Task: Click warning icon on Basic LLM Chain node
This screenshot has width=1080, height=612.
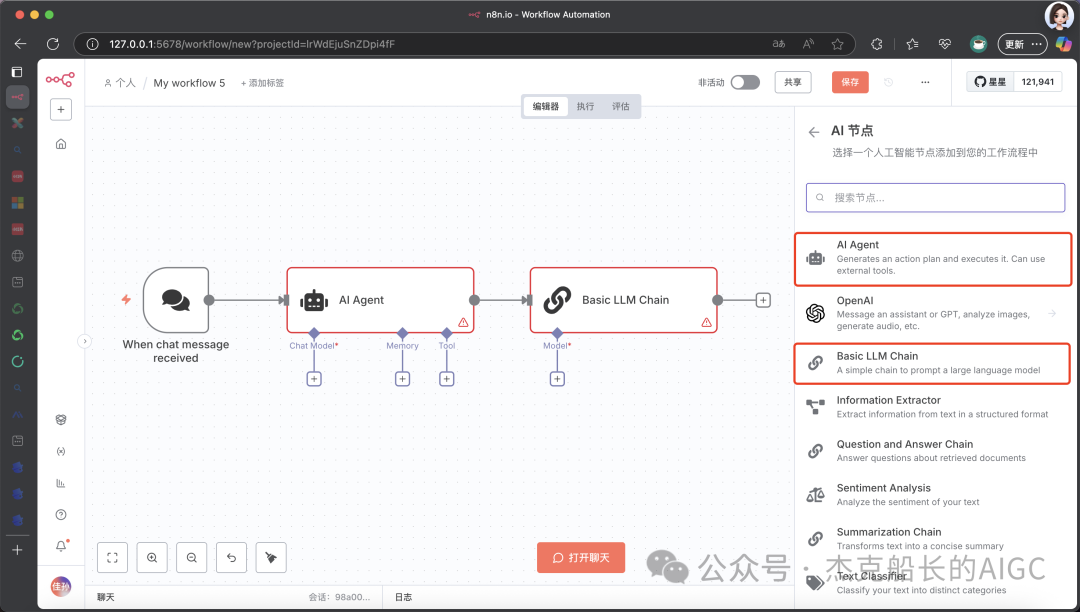Action: pyautogui.click(x=706, y=322)
